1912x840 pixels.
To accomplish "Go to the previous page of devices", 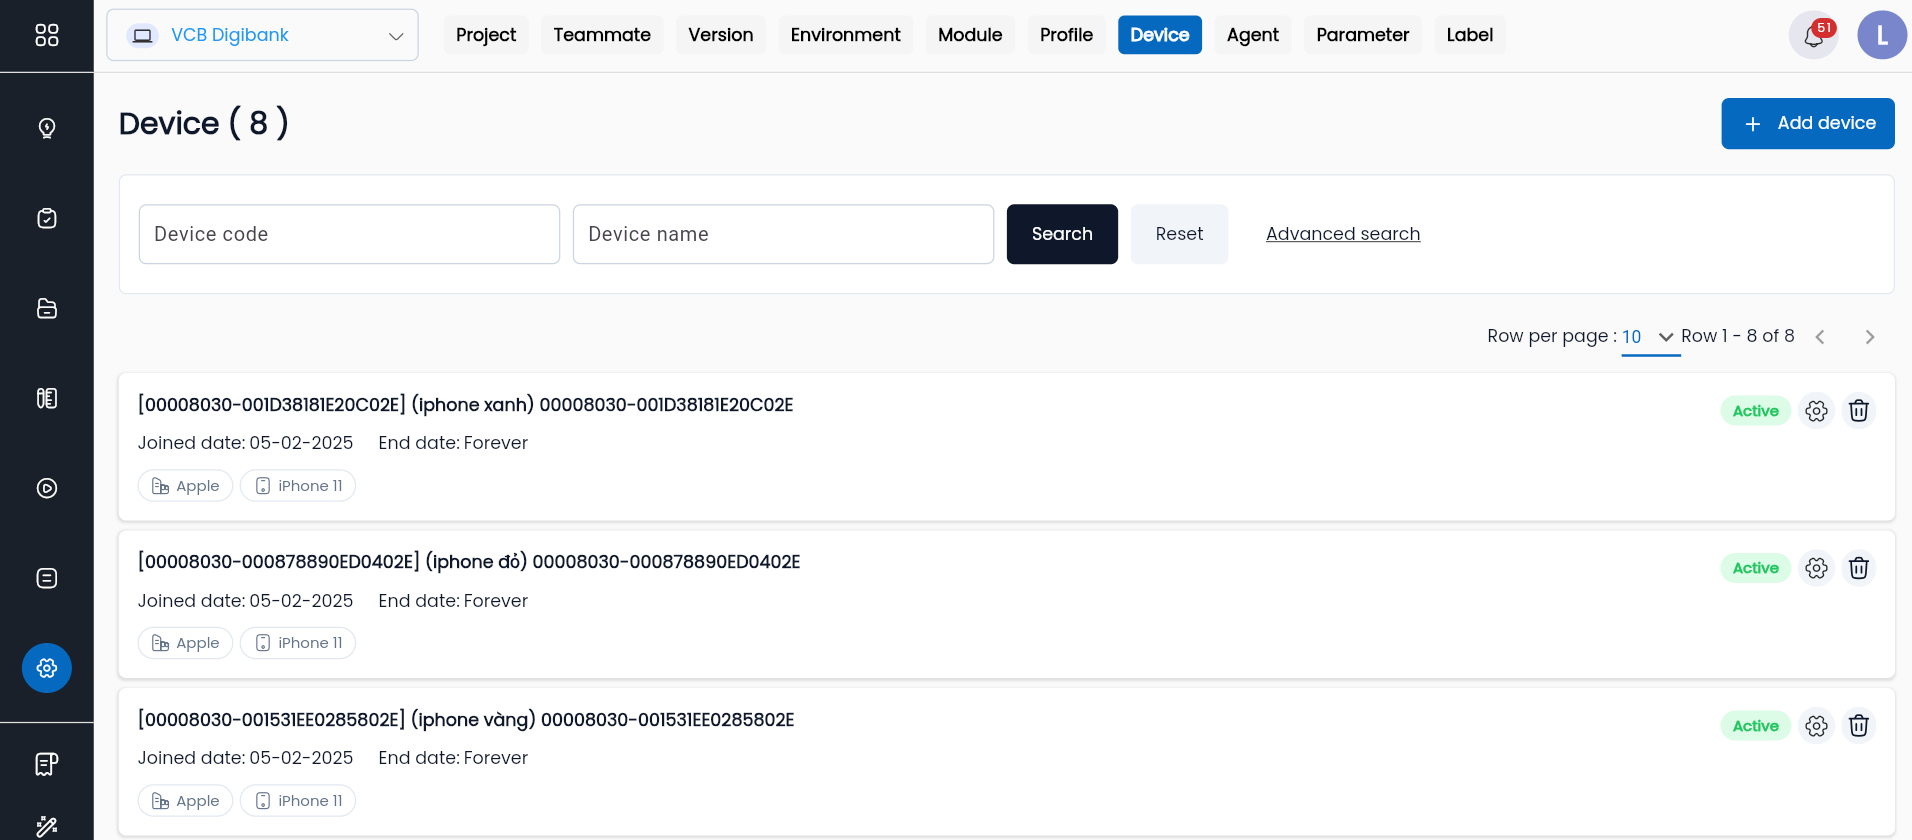I will click(1820, 337).
